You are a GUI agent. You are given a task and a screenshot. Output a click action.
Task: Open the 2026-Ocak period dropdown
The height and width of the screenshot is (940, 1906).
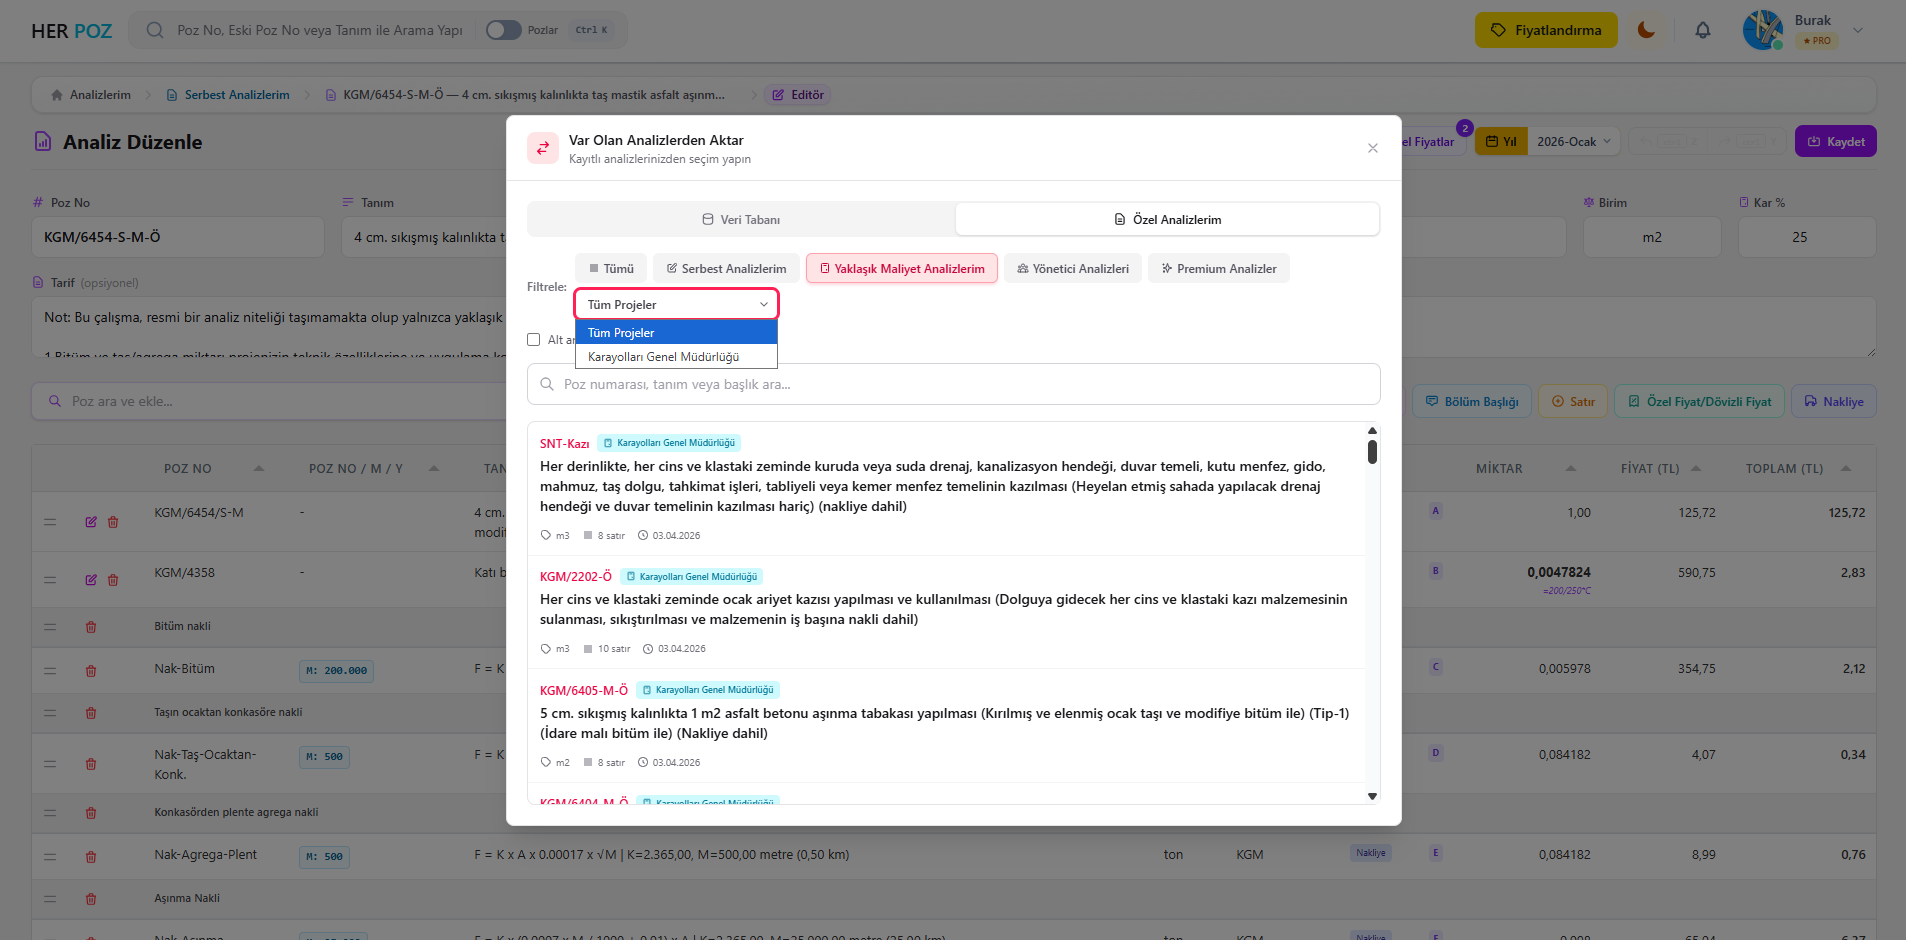tap(1573, 142)
